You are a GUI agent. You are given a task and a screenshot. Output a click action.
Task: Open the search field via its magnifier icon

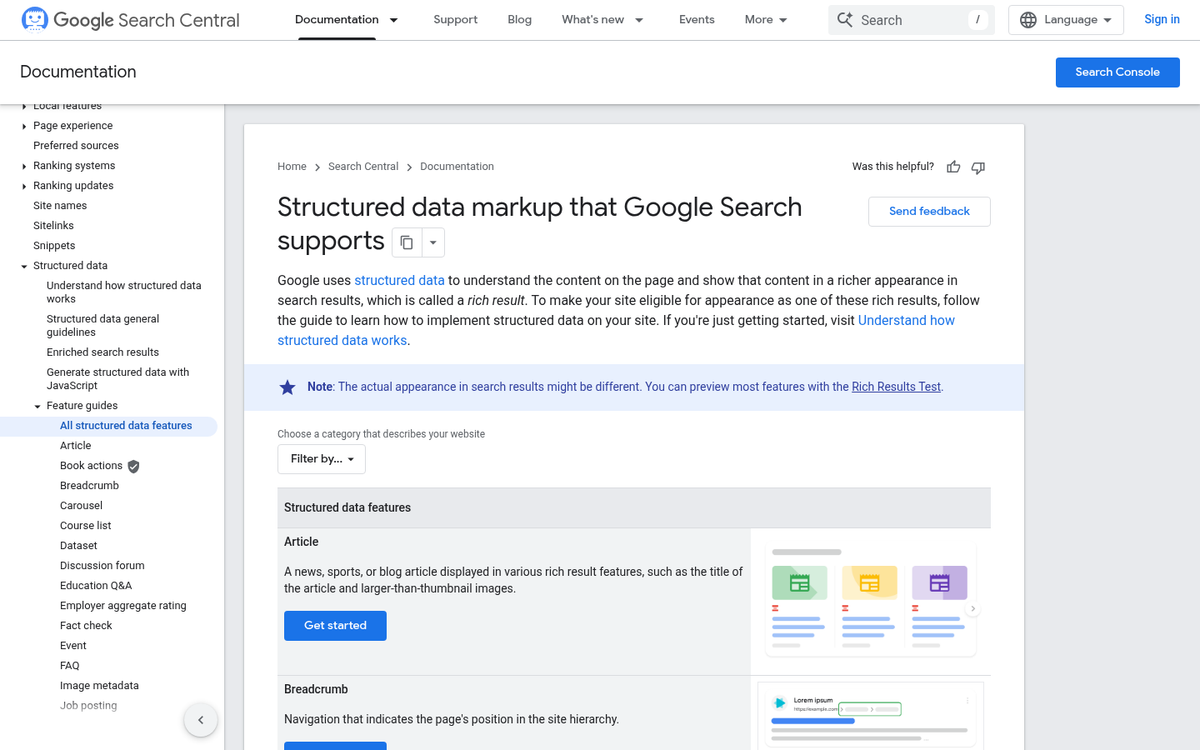[x=845, y=19]
